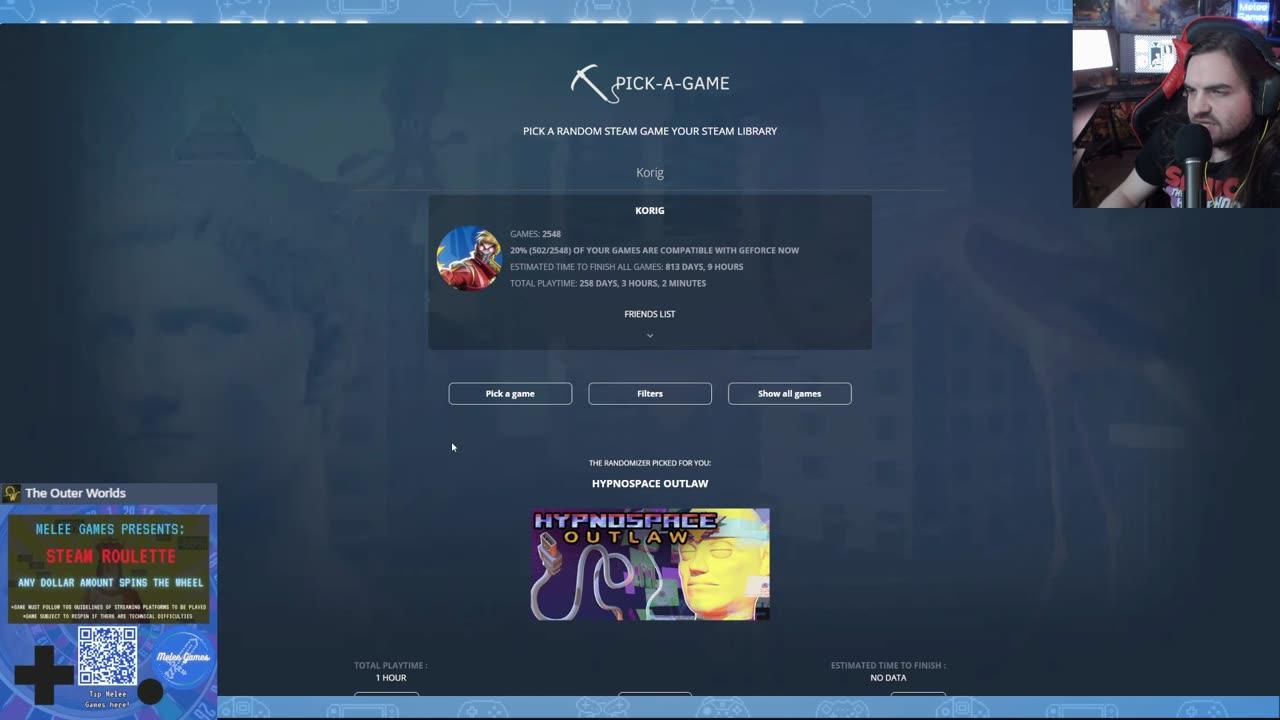The image size is (1280, 720).
Task: Click total playtime 258 days text
Action: click(x=608, y=283)
